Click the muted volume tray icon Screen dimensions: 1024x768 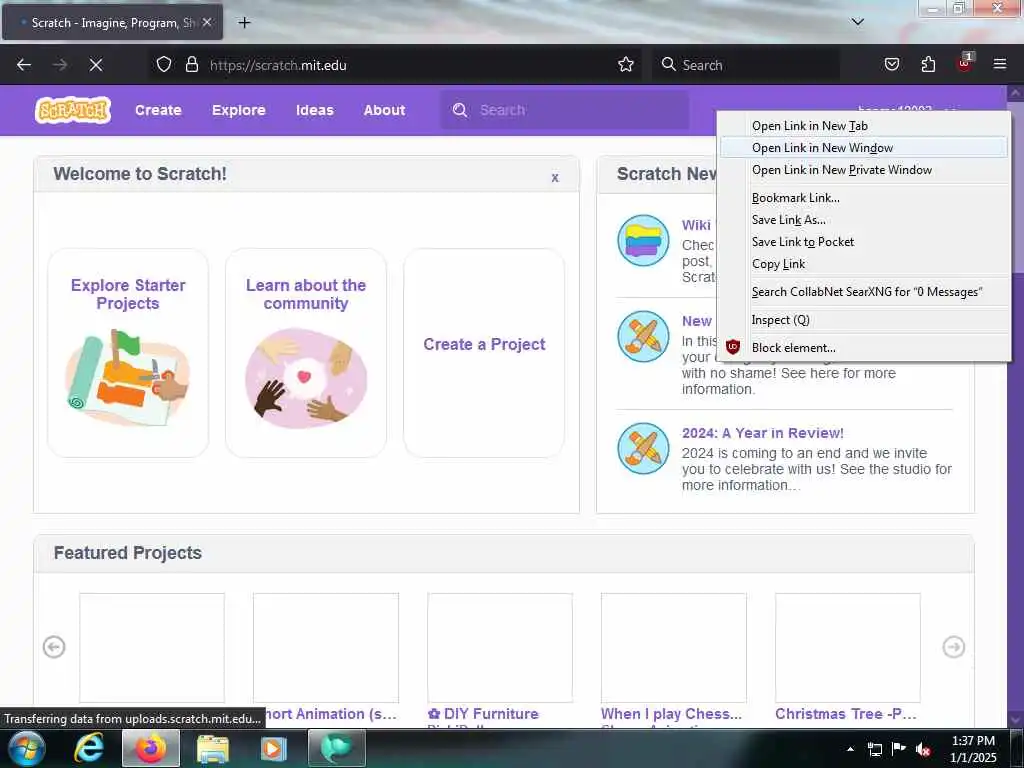(923, 749)
